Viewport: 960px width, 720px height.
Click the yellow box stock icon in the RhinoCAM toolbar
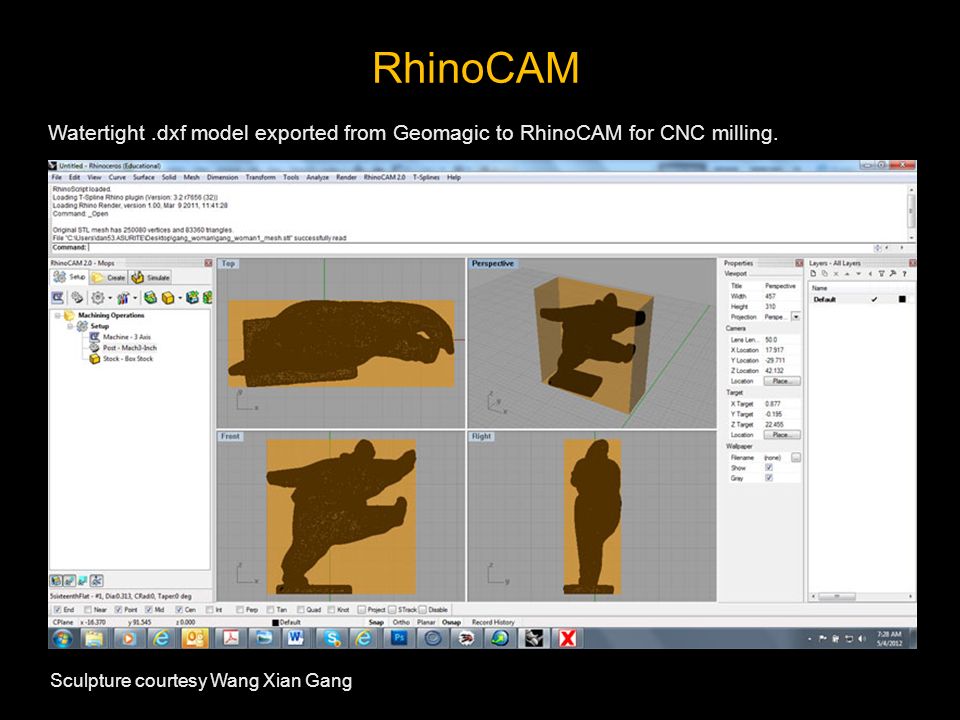(168, 298)
